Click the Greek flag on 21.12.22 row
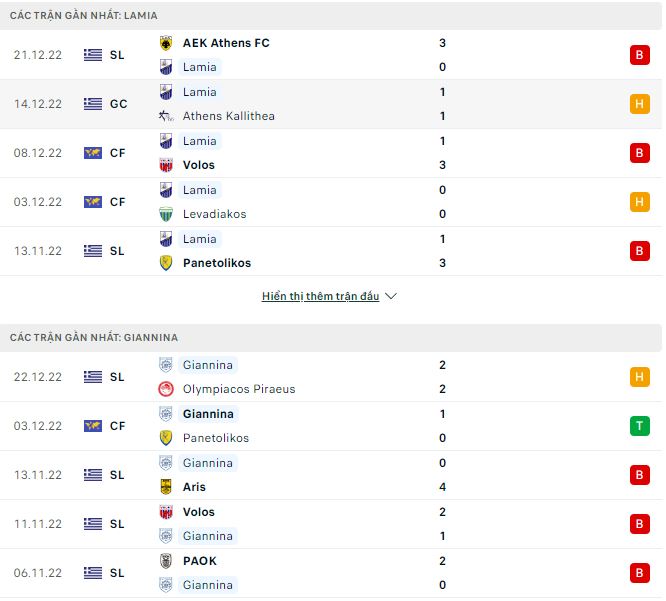This screenshot has width=666, height=601. 93,55
